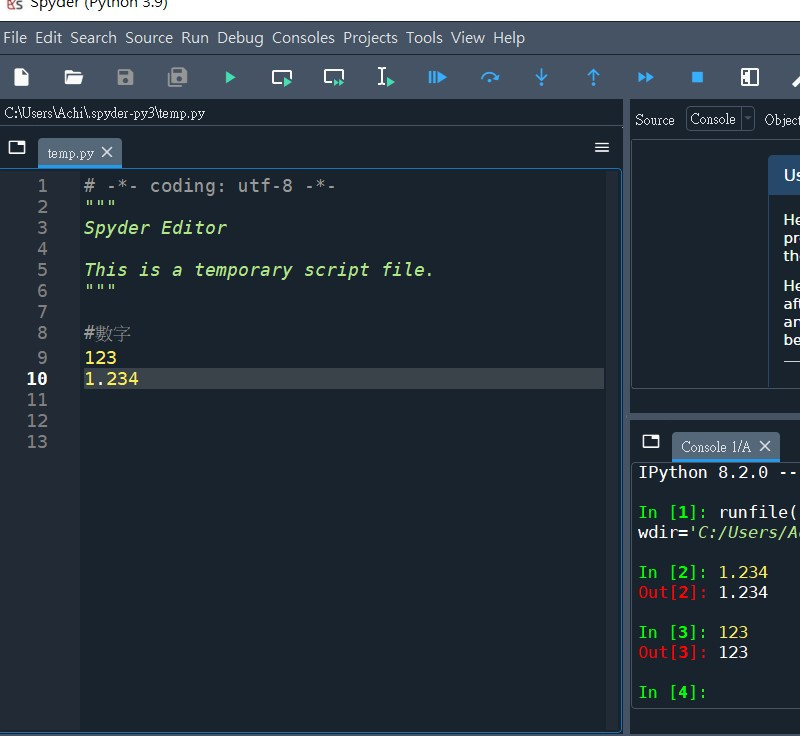Stop debugging with the square icon
This screenshot has height=736, width=800.
point(698,77)
